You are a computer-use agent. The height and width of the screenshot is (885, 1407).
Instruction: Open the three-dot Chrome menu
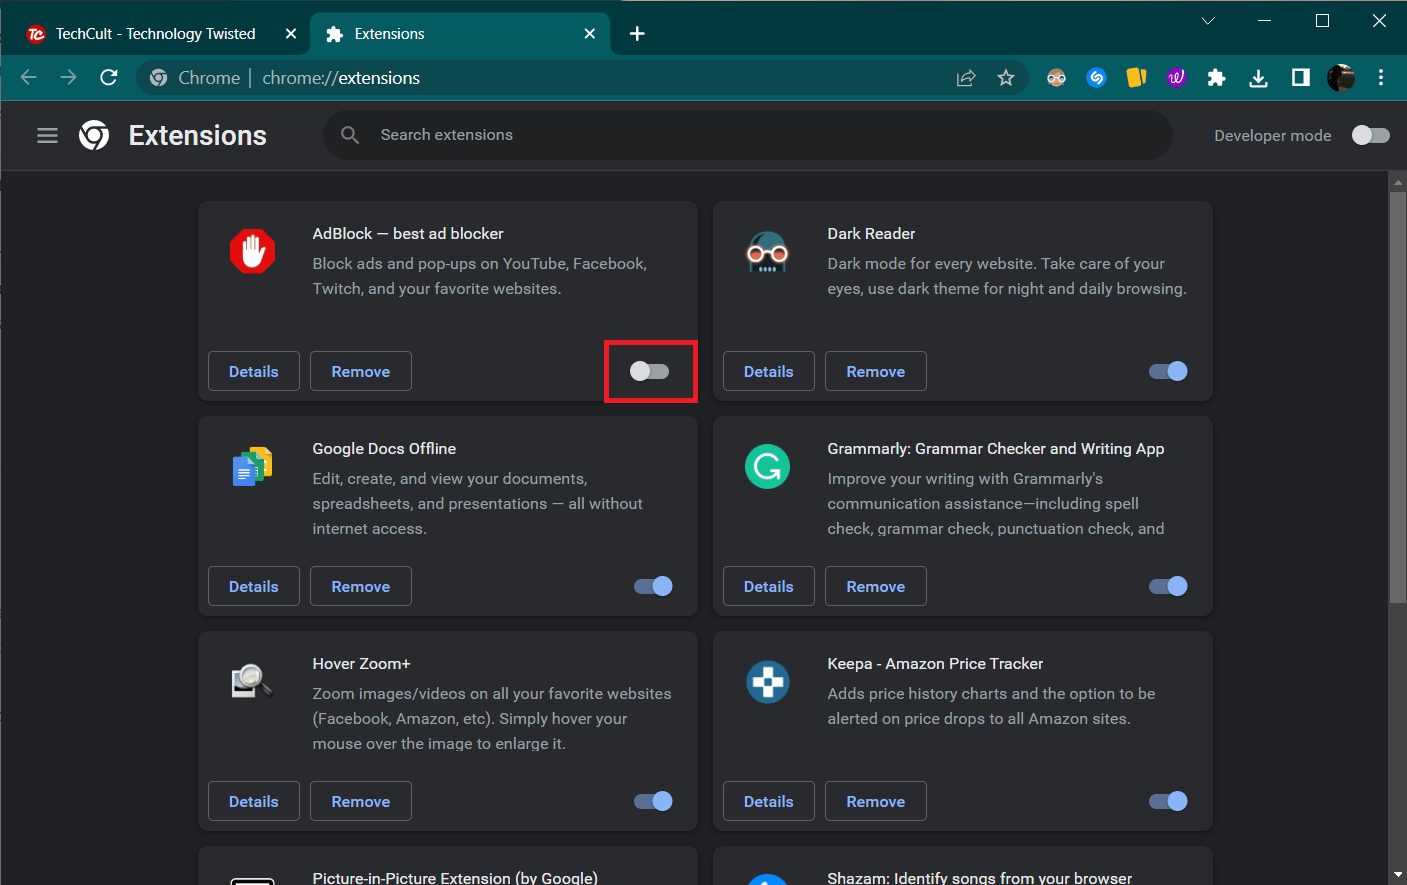pyautogui.click(x=1381, y=77)
